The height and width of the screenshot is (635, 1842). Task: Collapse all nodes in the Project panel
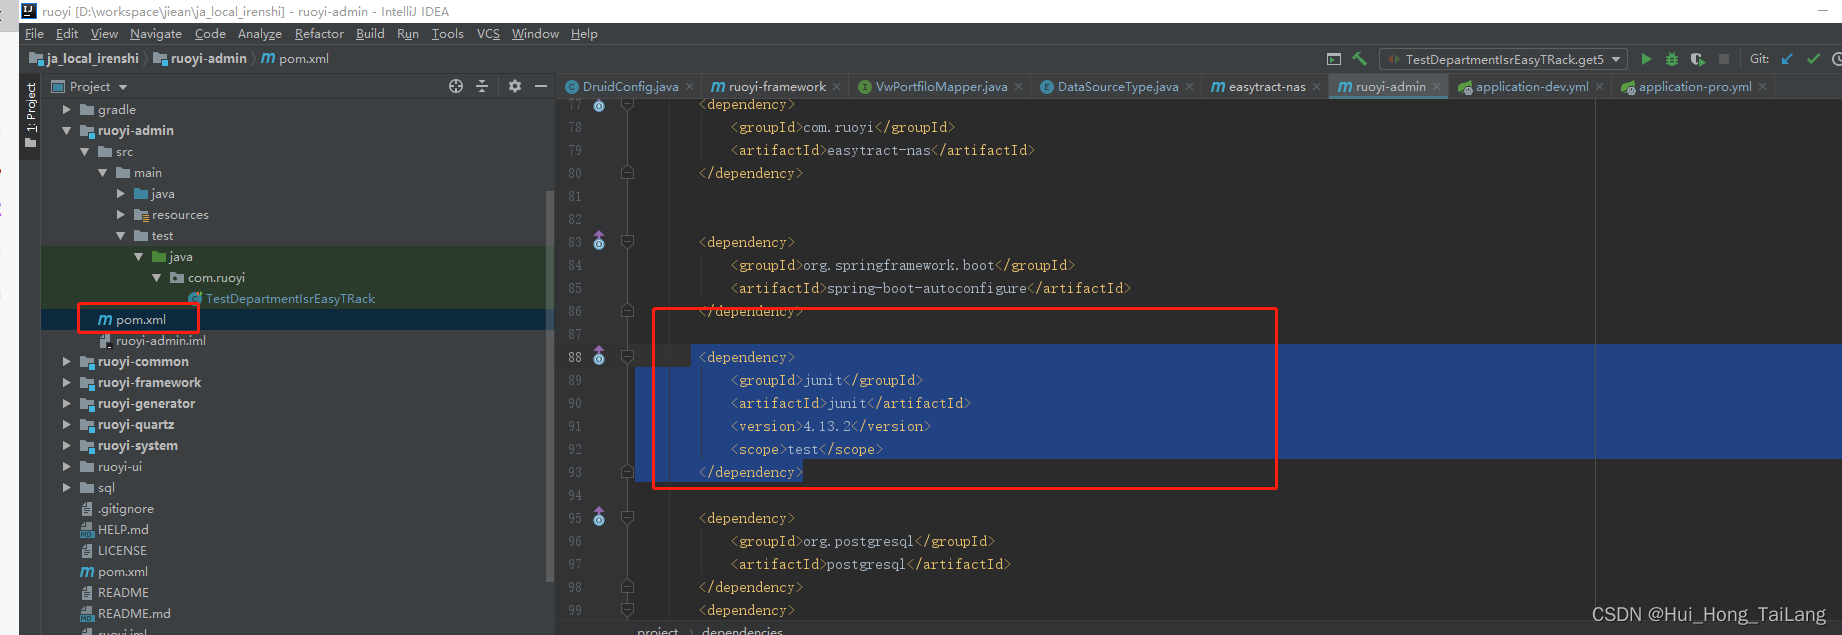[x=482, y=86]
